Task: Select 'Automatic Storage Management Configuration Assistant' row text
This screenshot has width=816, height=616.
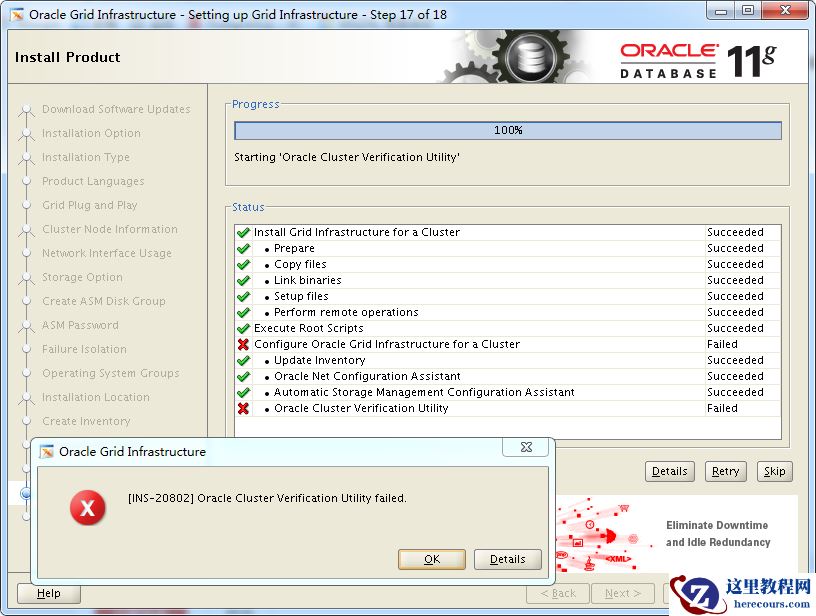Action: pos(424,393)
